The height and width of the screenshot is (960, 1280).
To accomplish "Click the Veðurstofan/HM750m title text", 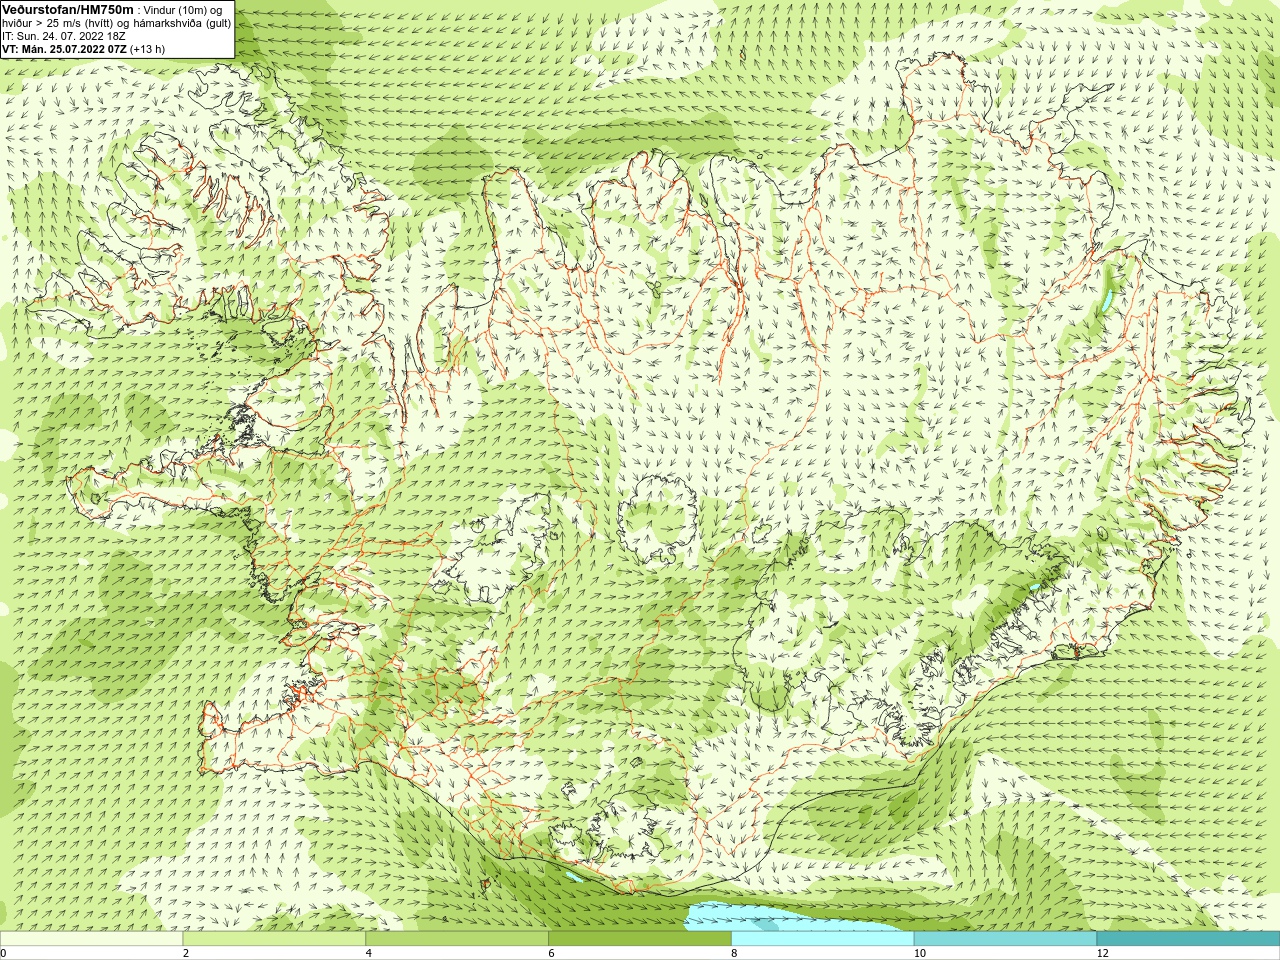I will [x=68, y=9].
